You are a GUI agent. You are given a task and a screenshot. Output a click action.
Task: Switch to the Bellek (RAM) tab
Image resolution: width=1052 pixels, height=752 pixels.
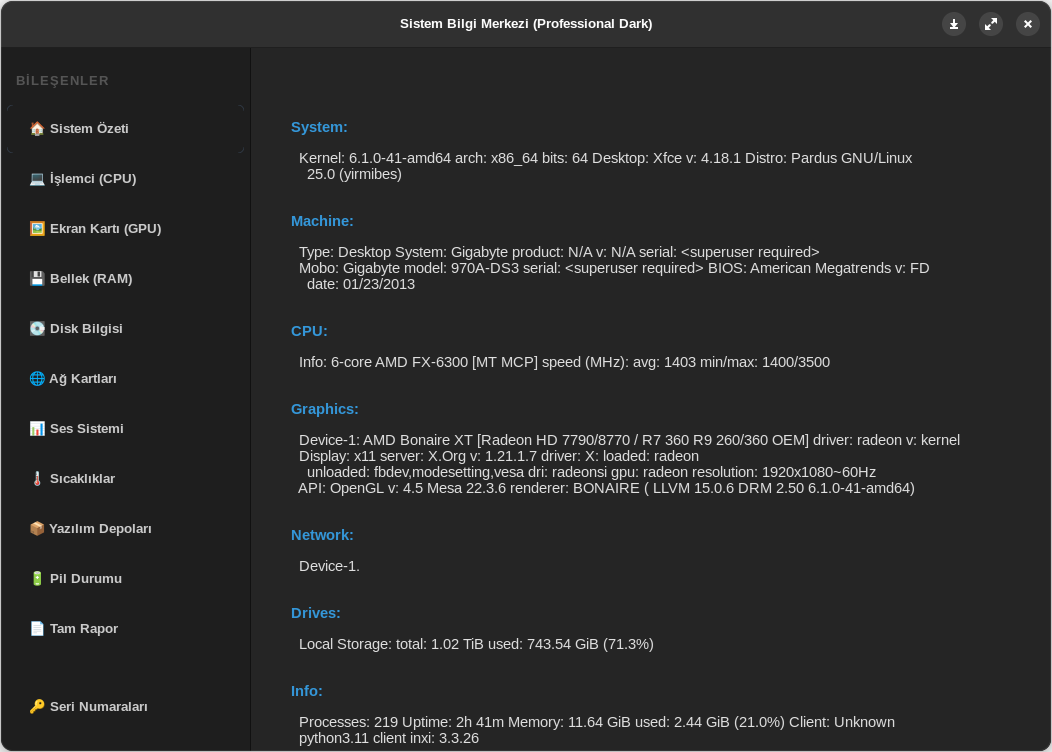[x=91, y=279]
